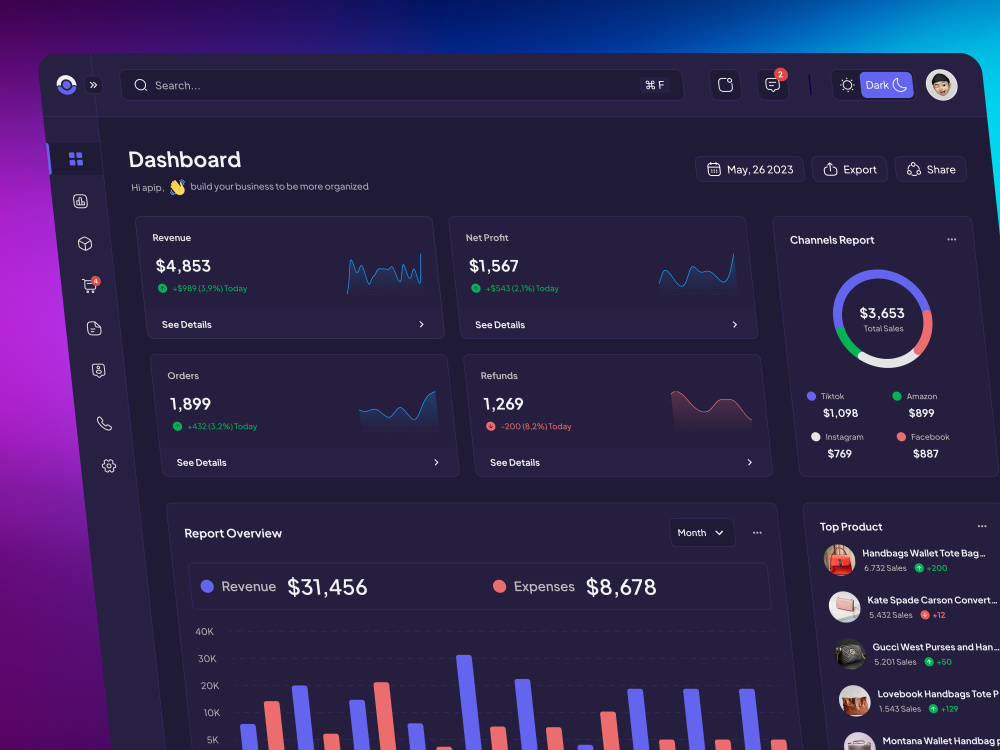
Task: Click the waving hand emoji greeting
Action: 177,187
